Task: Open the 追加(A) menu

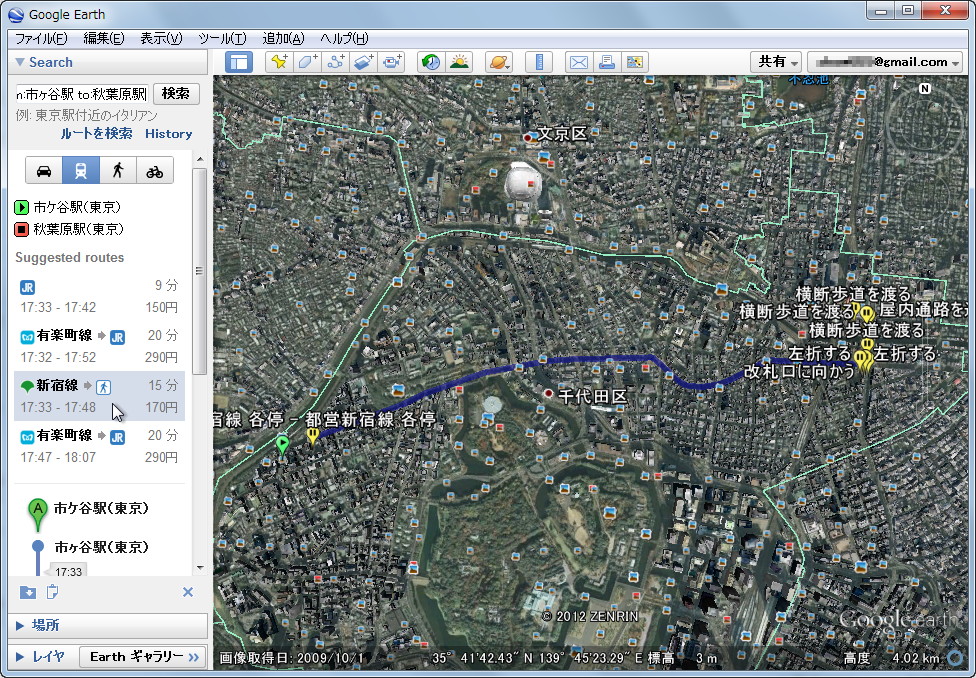Action: click(283, 39)
